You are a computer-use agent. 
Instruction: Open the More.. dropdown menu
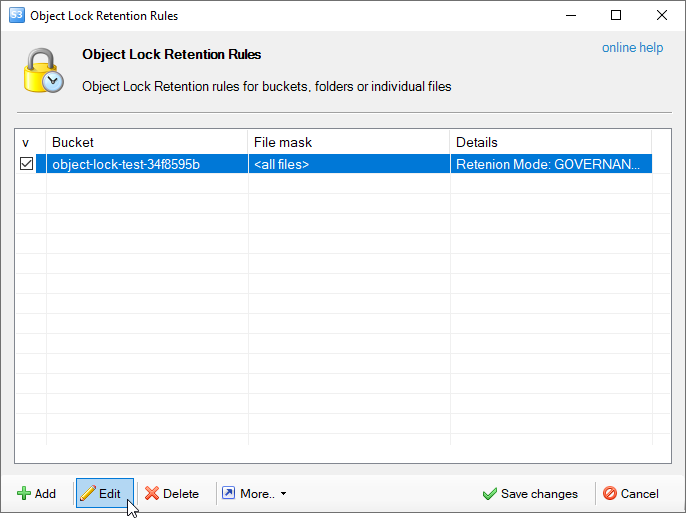pyautogui.click(x=254, y=494)
